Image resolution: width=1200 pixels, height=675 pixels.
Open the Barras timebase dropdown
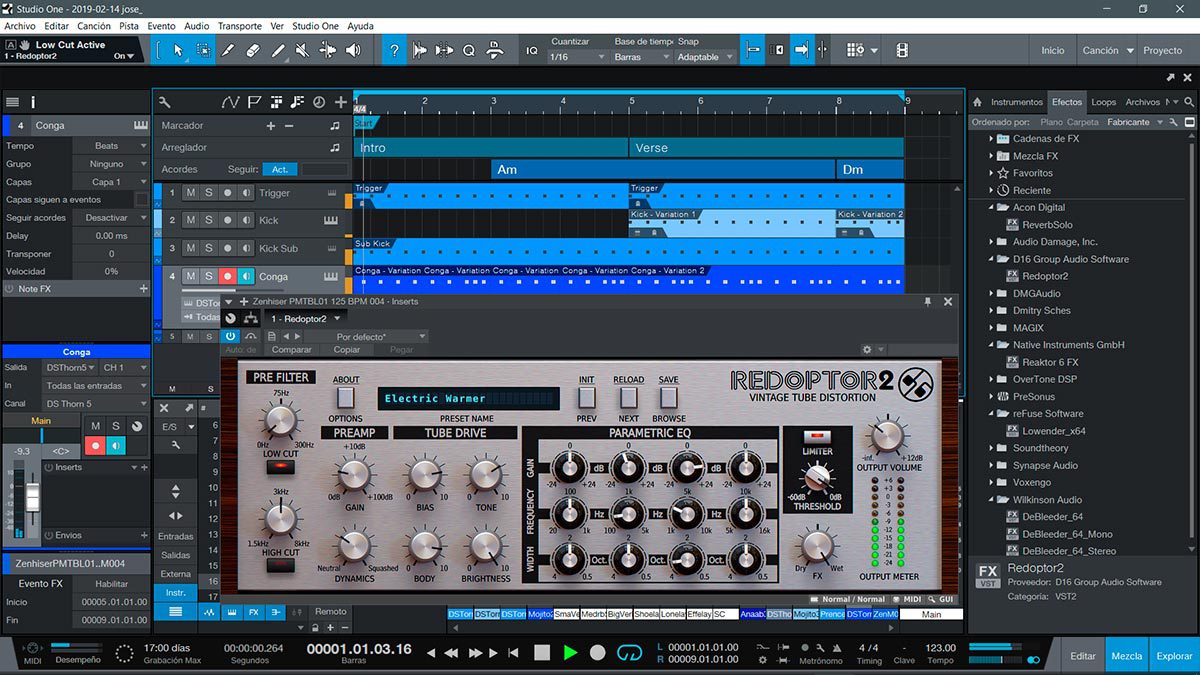point(641,57)
